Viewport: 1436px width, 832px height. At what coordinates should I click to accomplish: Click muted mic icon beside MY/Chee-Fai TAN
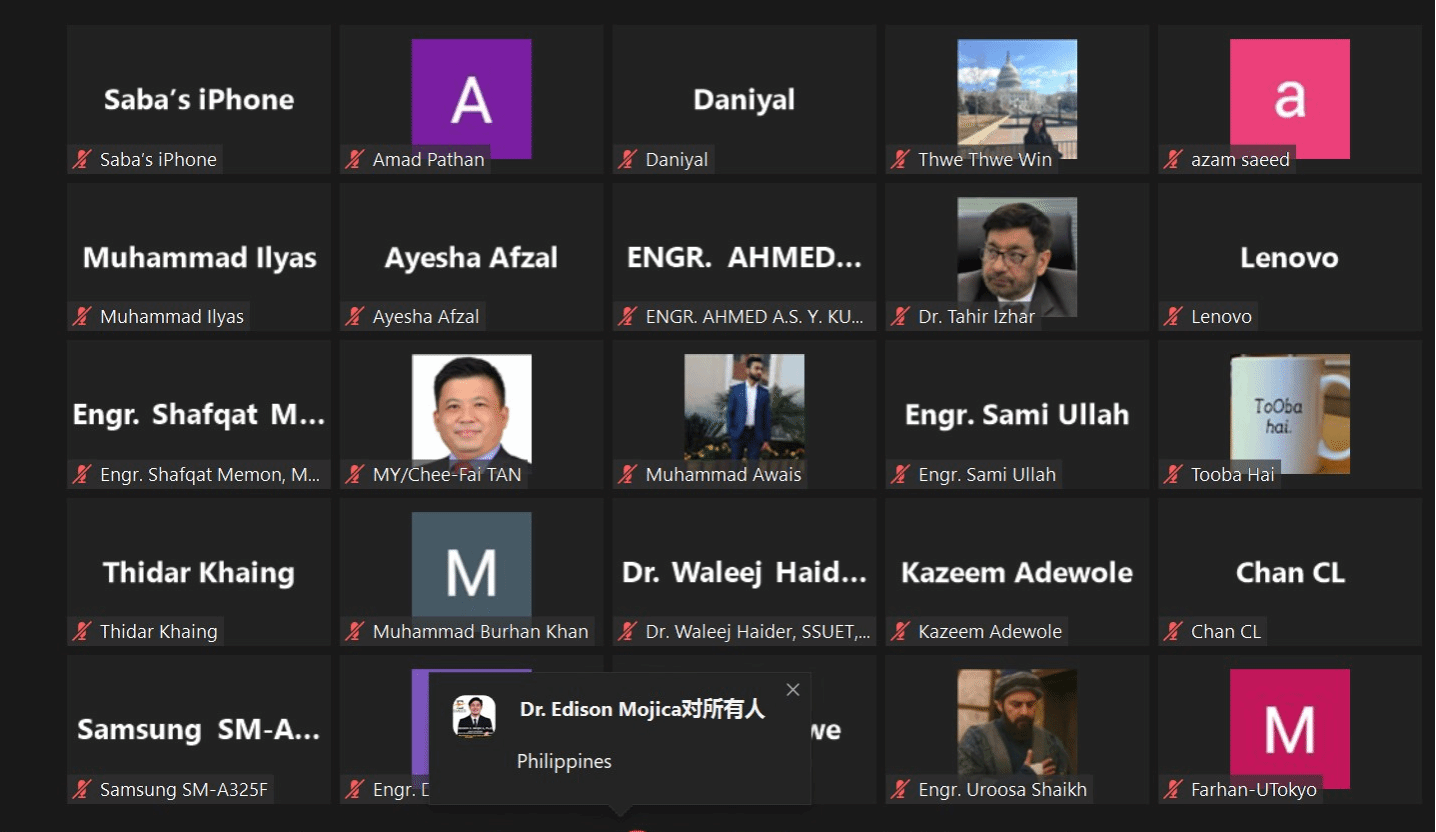tap(354, 474)
